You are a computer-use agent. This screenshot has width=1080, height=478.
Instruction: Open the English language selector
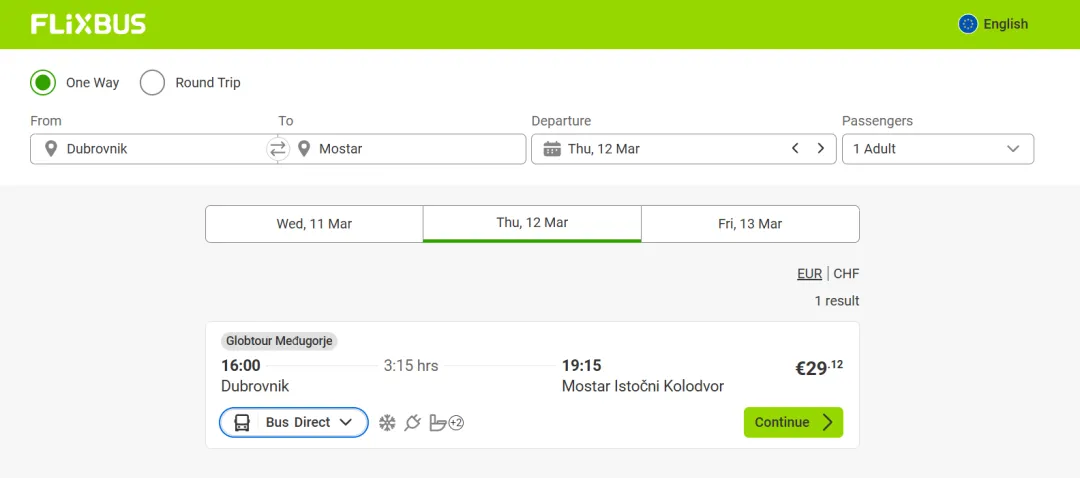pos(993,24)
